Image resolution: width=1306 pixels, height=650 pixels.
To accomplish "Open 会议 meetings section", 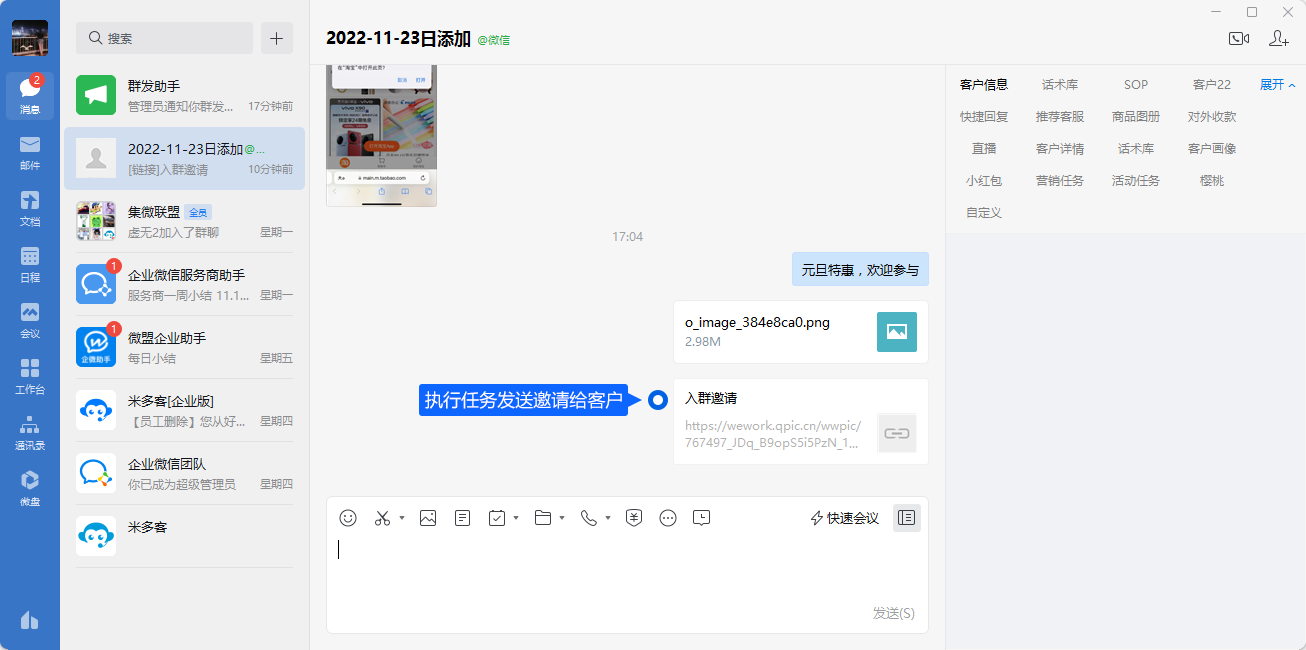I will [30, 320].
